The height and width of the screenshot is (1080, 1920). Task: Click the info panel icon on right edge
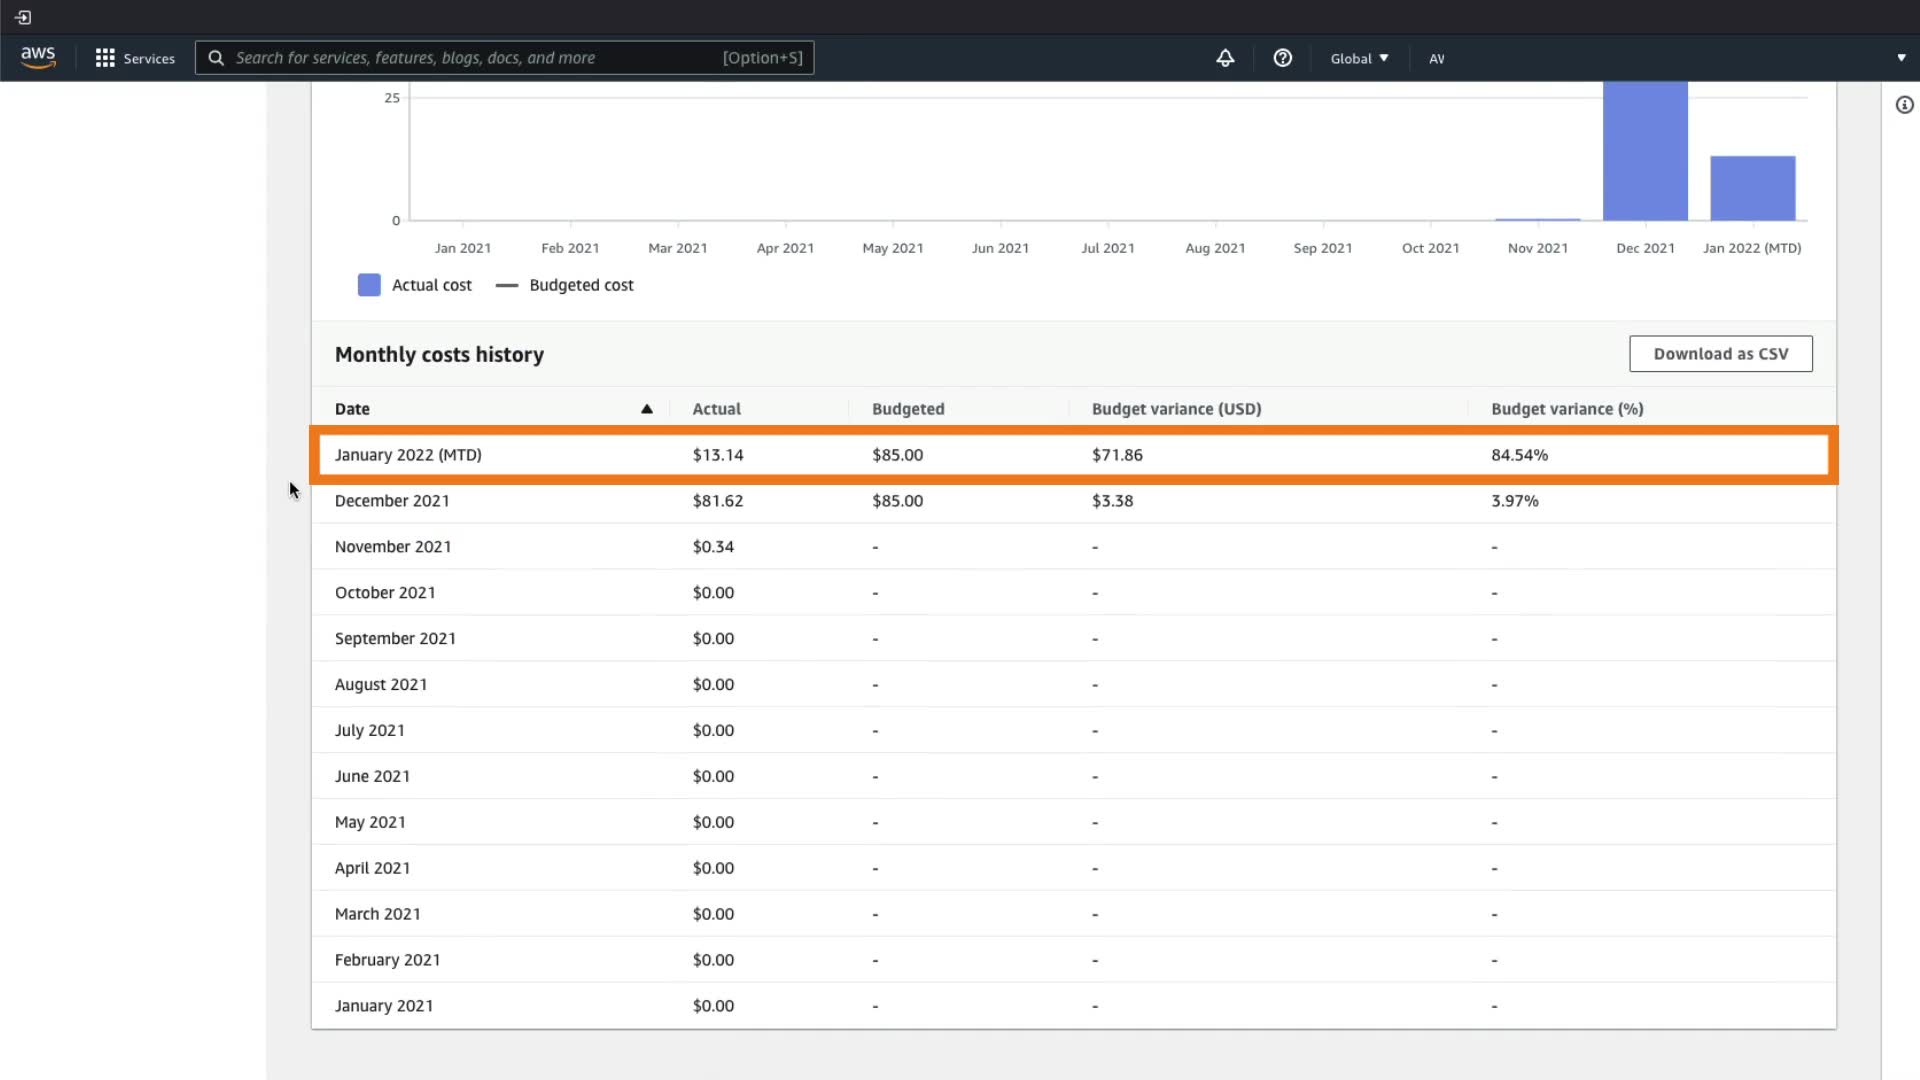[1904, 105]
